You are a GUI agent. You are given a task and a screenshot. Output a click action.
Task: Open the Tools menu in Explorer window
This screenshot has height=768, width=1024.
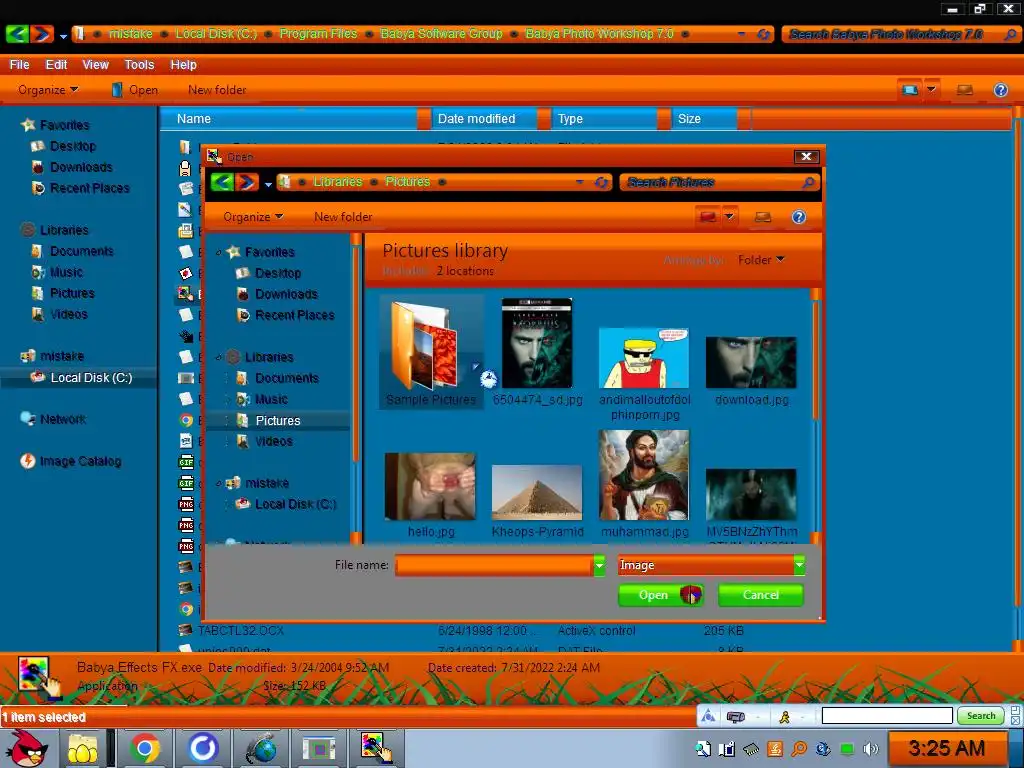[x=139, y=65]
